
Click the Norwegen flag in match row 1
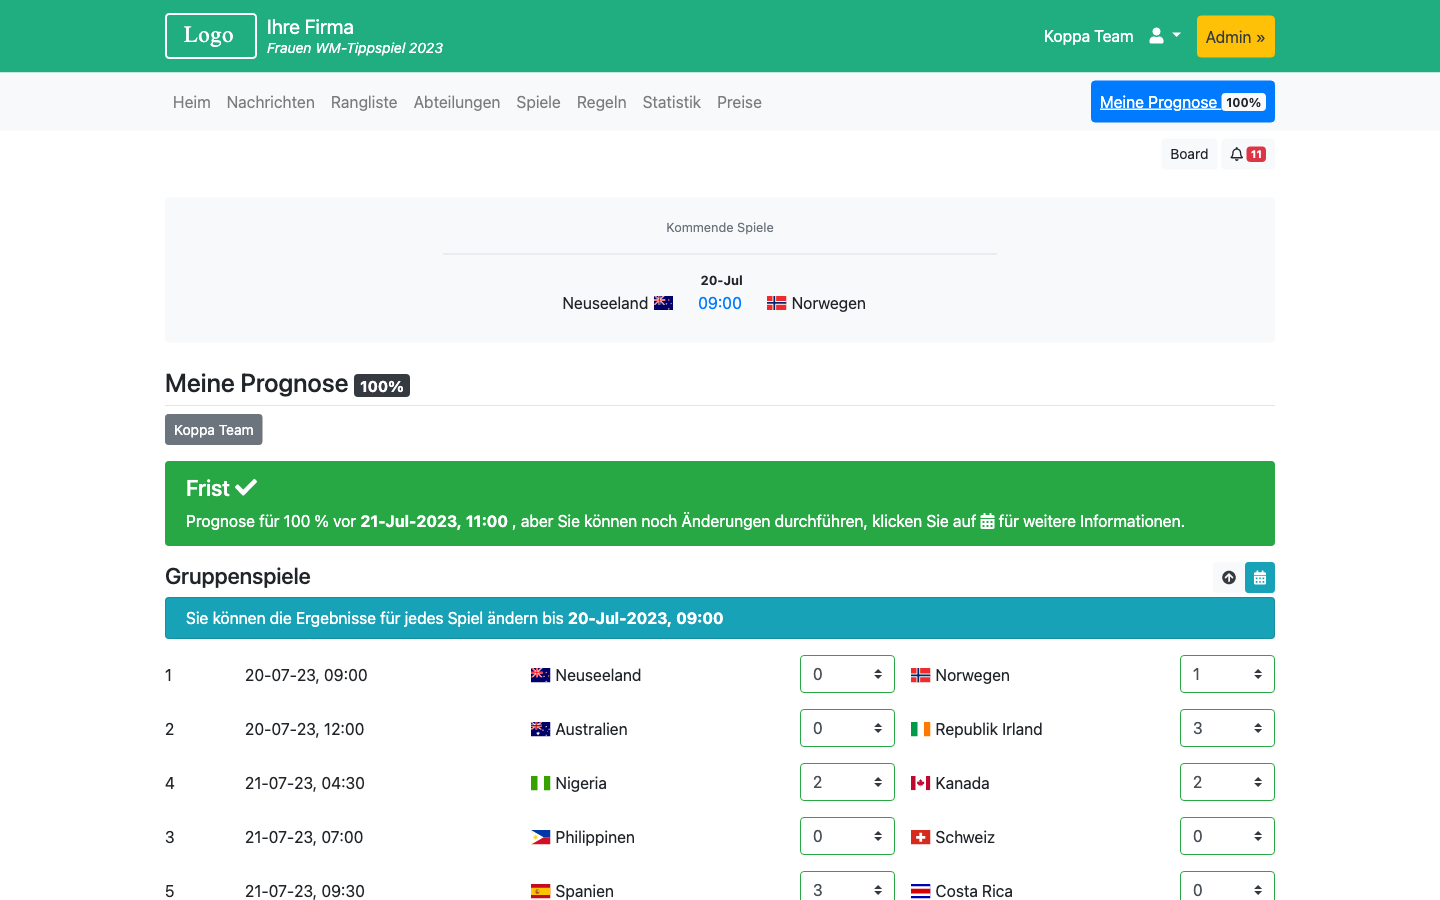(920, 675)
